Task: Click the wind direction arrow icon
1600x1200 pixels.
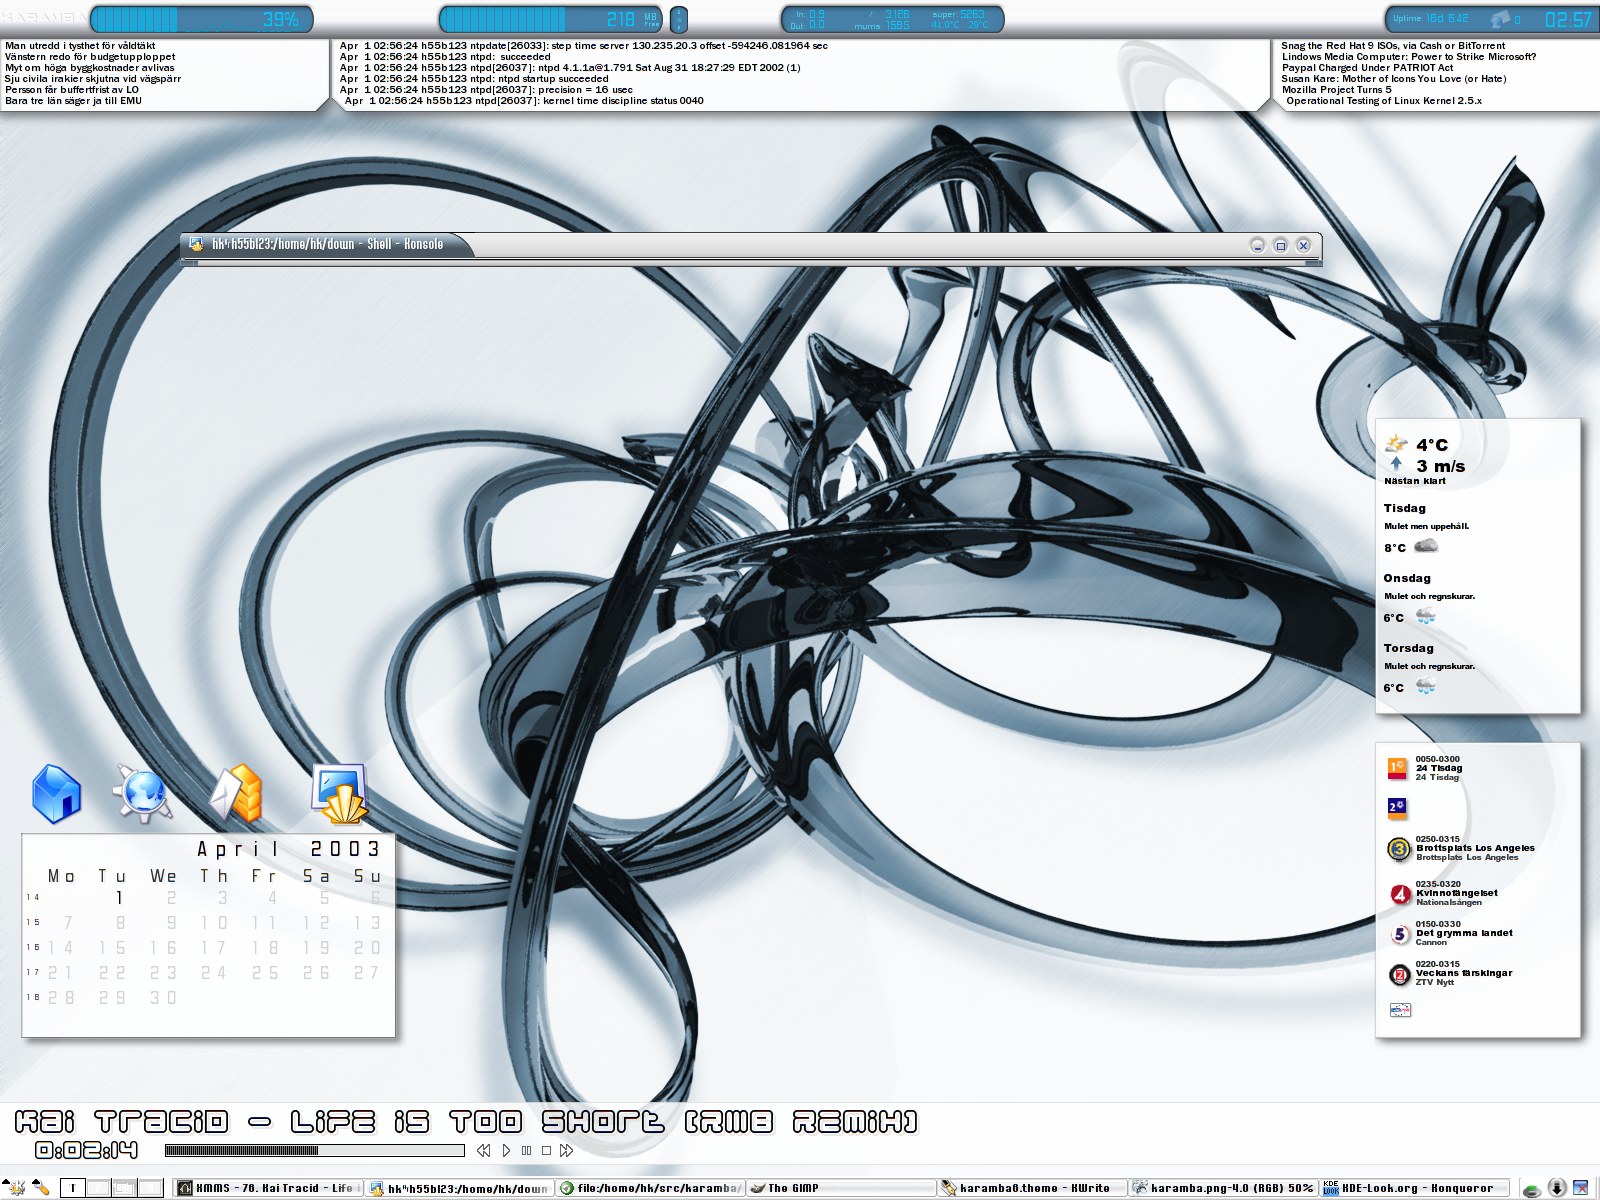Action: click(1396, 463)
